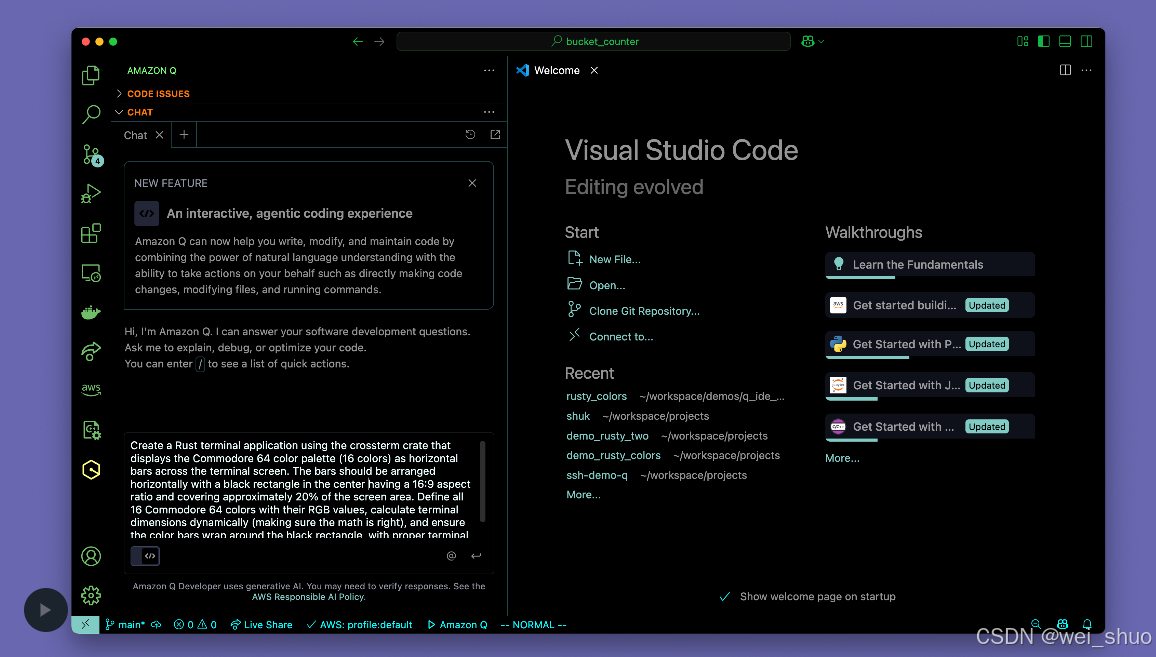This screenshot has height=657, width=1156.
Task: Click the main* branch in status bar
Action: pos(125,625)
